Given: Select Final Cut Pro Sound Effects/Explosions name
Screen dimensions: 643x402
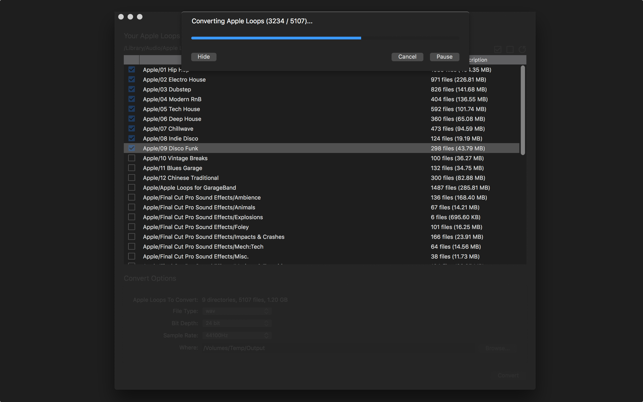Looking at the screenshot, I should click(x=203, y=217).
